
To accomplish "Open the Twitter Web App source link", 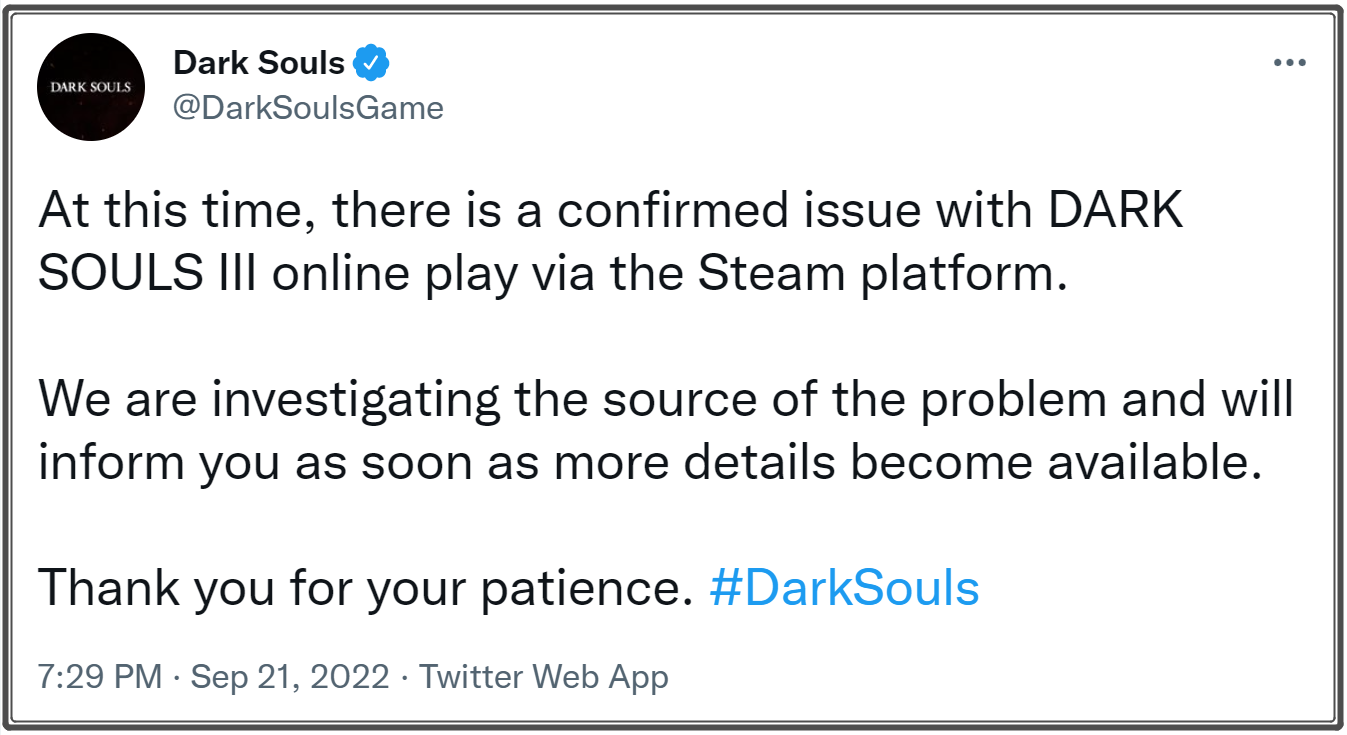I will tap(543, 677).
